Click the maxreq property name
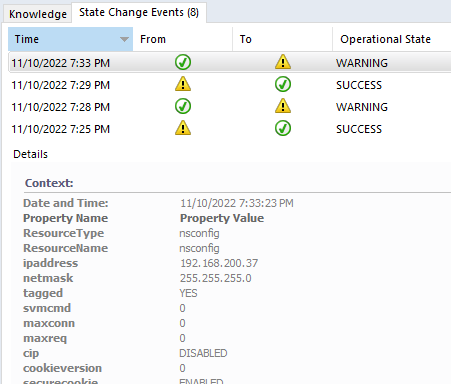 pyautogui.click(x=45, y=338)
